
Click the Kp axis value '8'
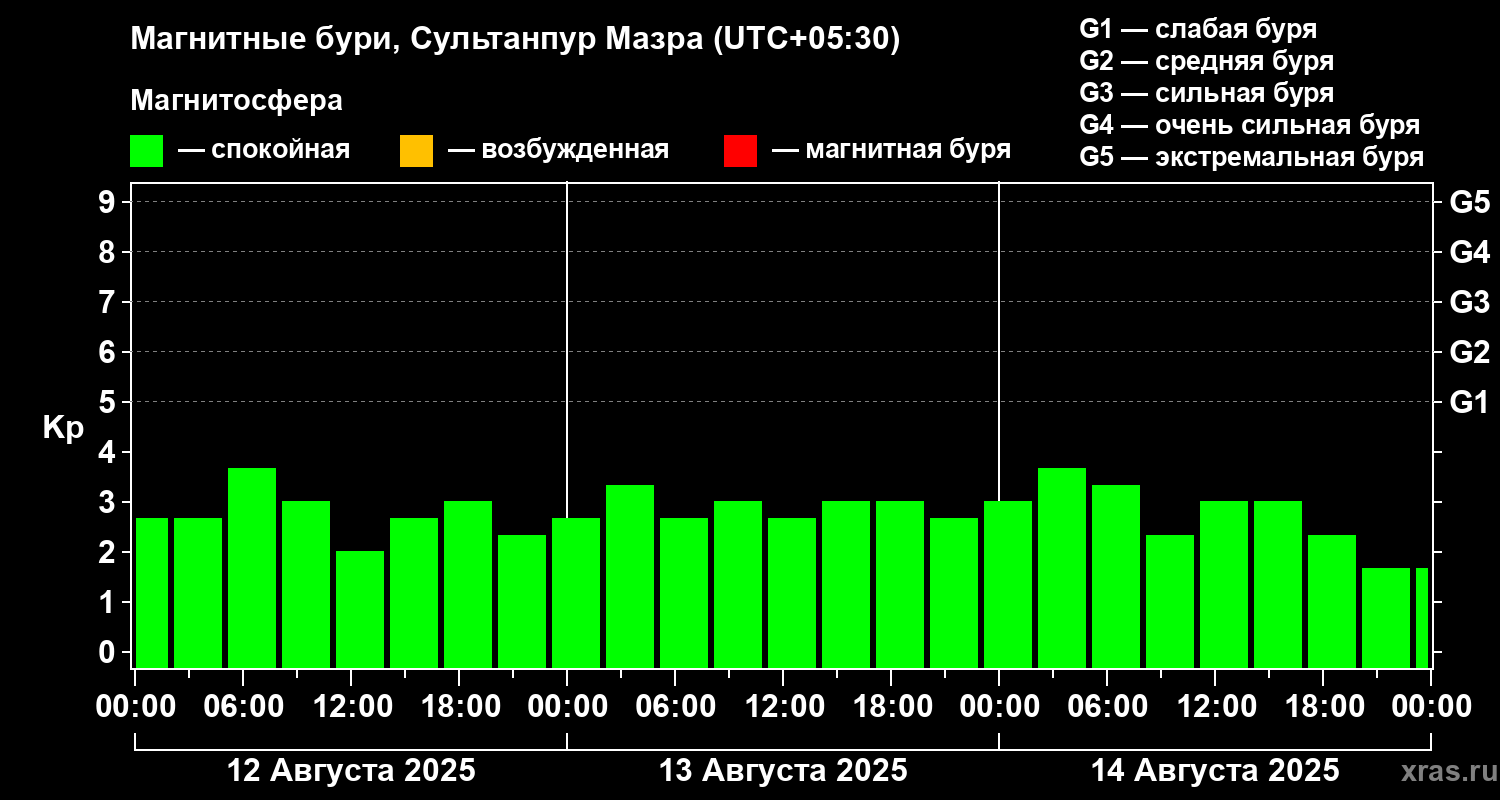point(109,252)
